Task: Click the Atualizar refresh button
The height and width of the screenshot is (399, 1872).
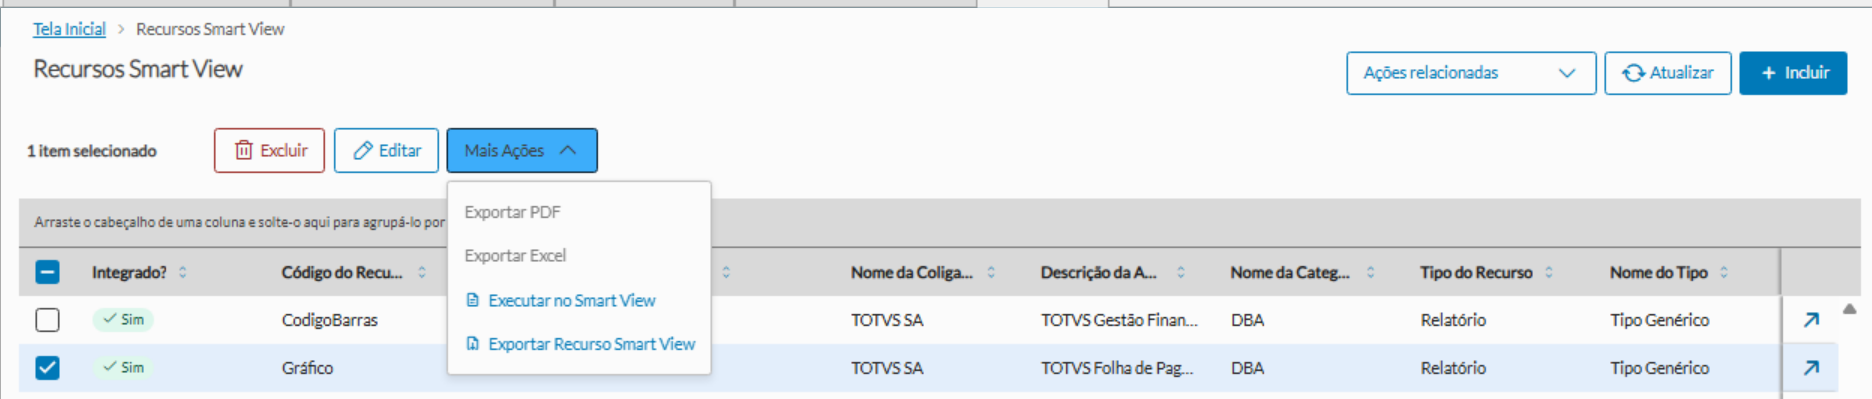Action: [1668, 73]
